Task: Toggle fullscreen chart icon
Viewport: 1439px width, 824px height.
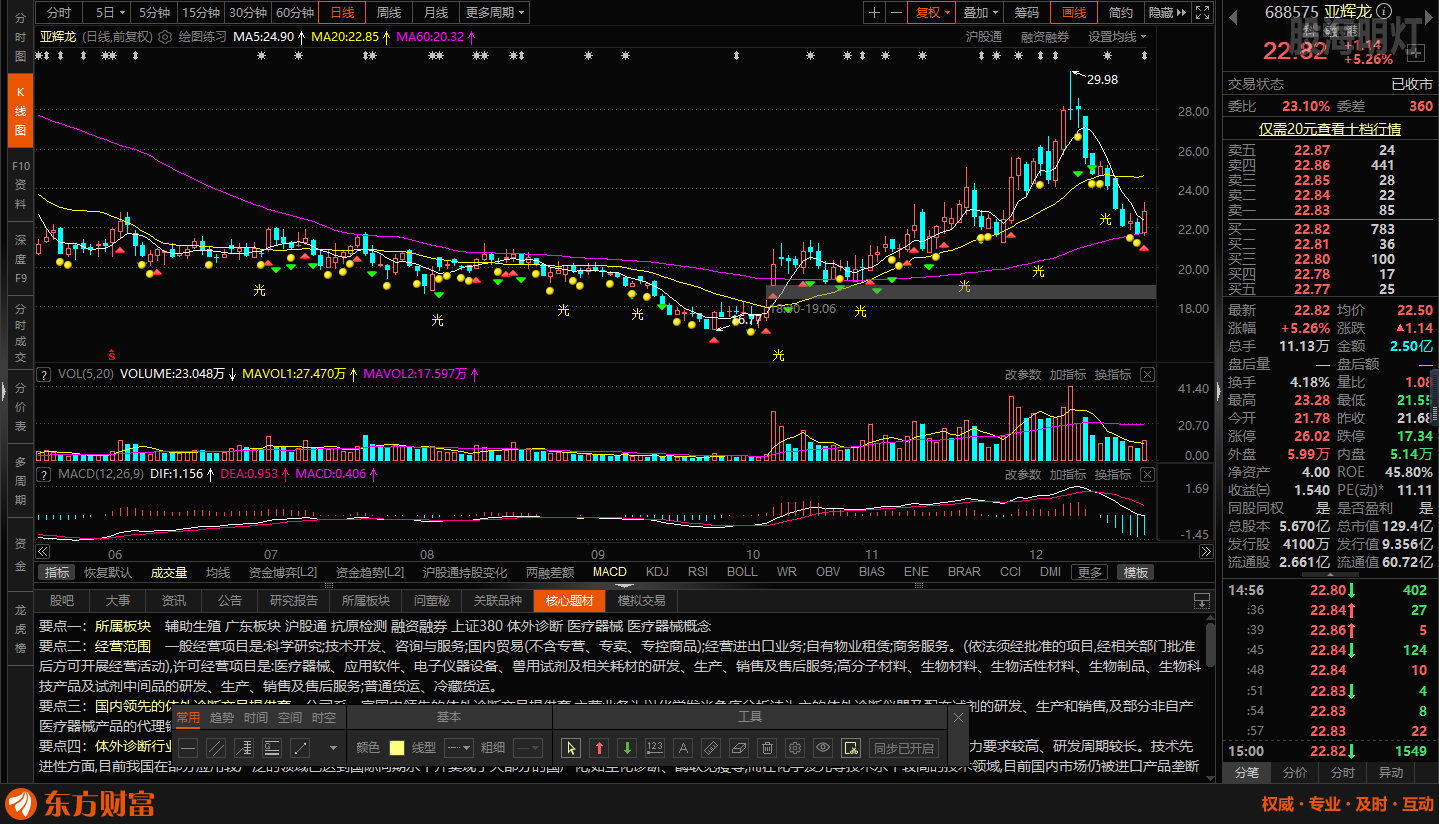Action: [1204, 12]
